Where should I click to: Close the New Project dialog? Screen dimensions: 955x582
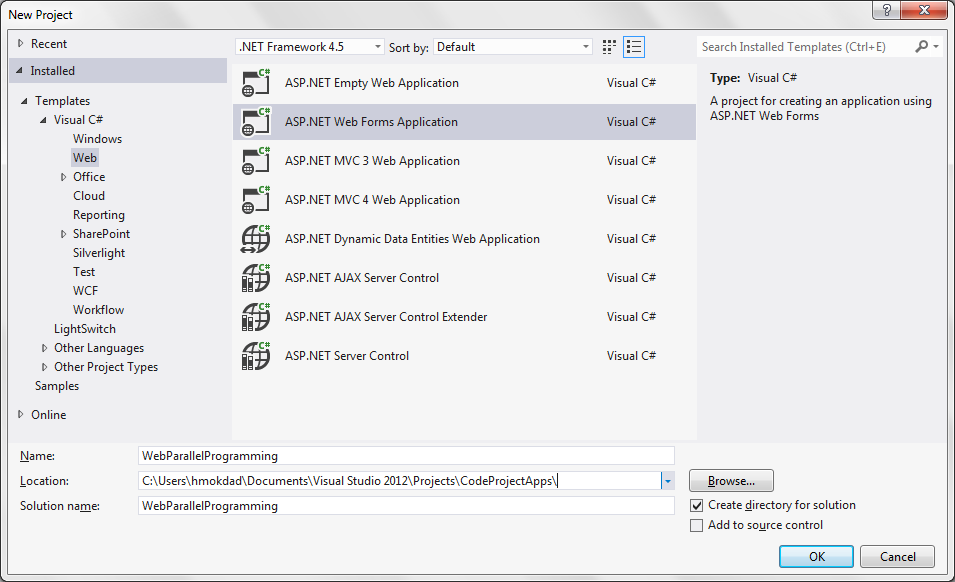click(x=925, y=10)
